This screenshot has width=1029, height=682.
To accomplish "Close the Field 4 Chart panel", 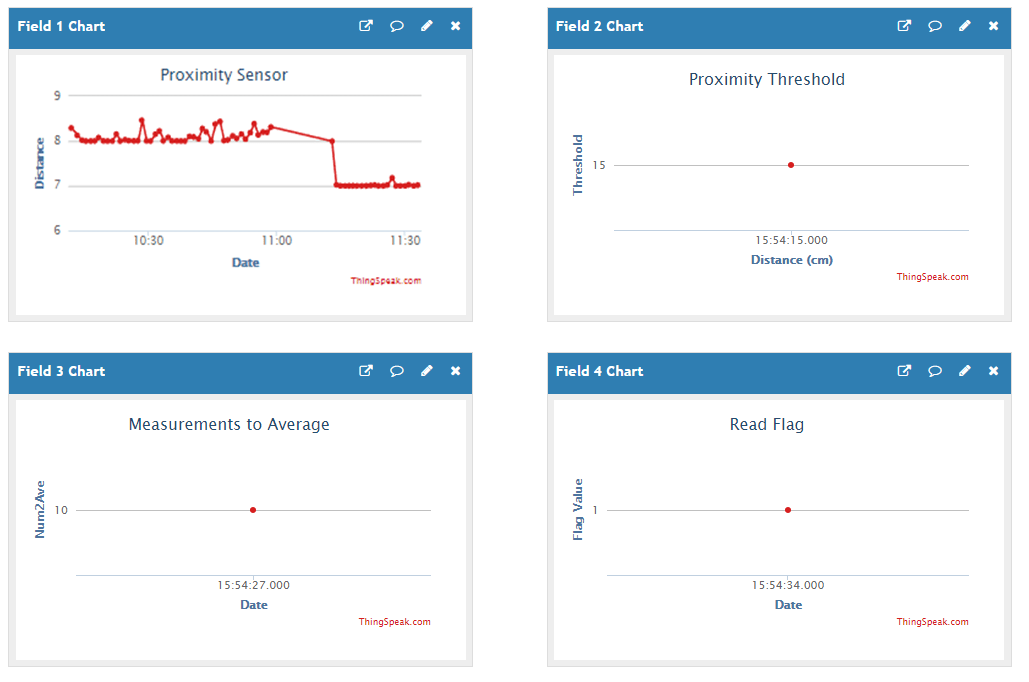I will [x=994, y=371].
